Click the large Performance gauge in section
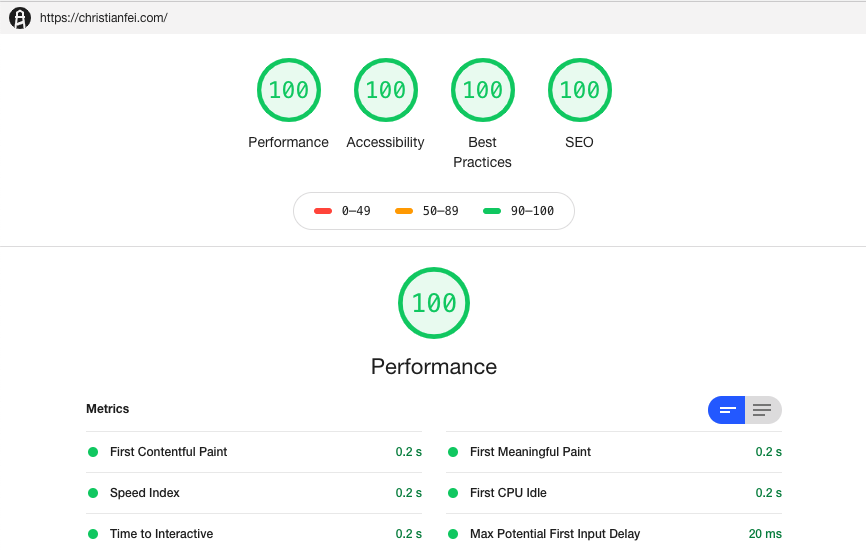The image size is (866, 554). coord(434,303)
